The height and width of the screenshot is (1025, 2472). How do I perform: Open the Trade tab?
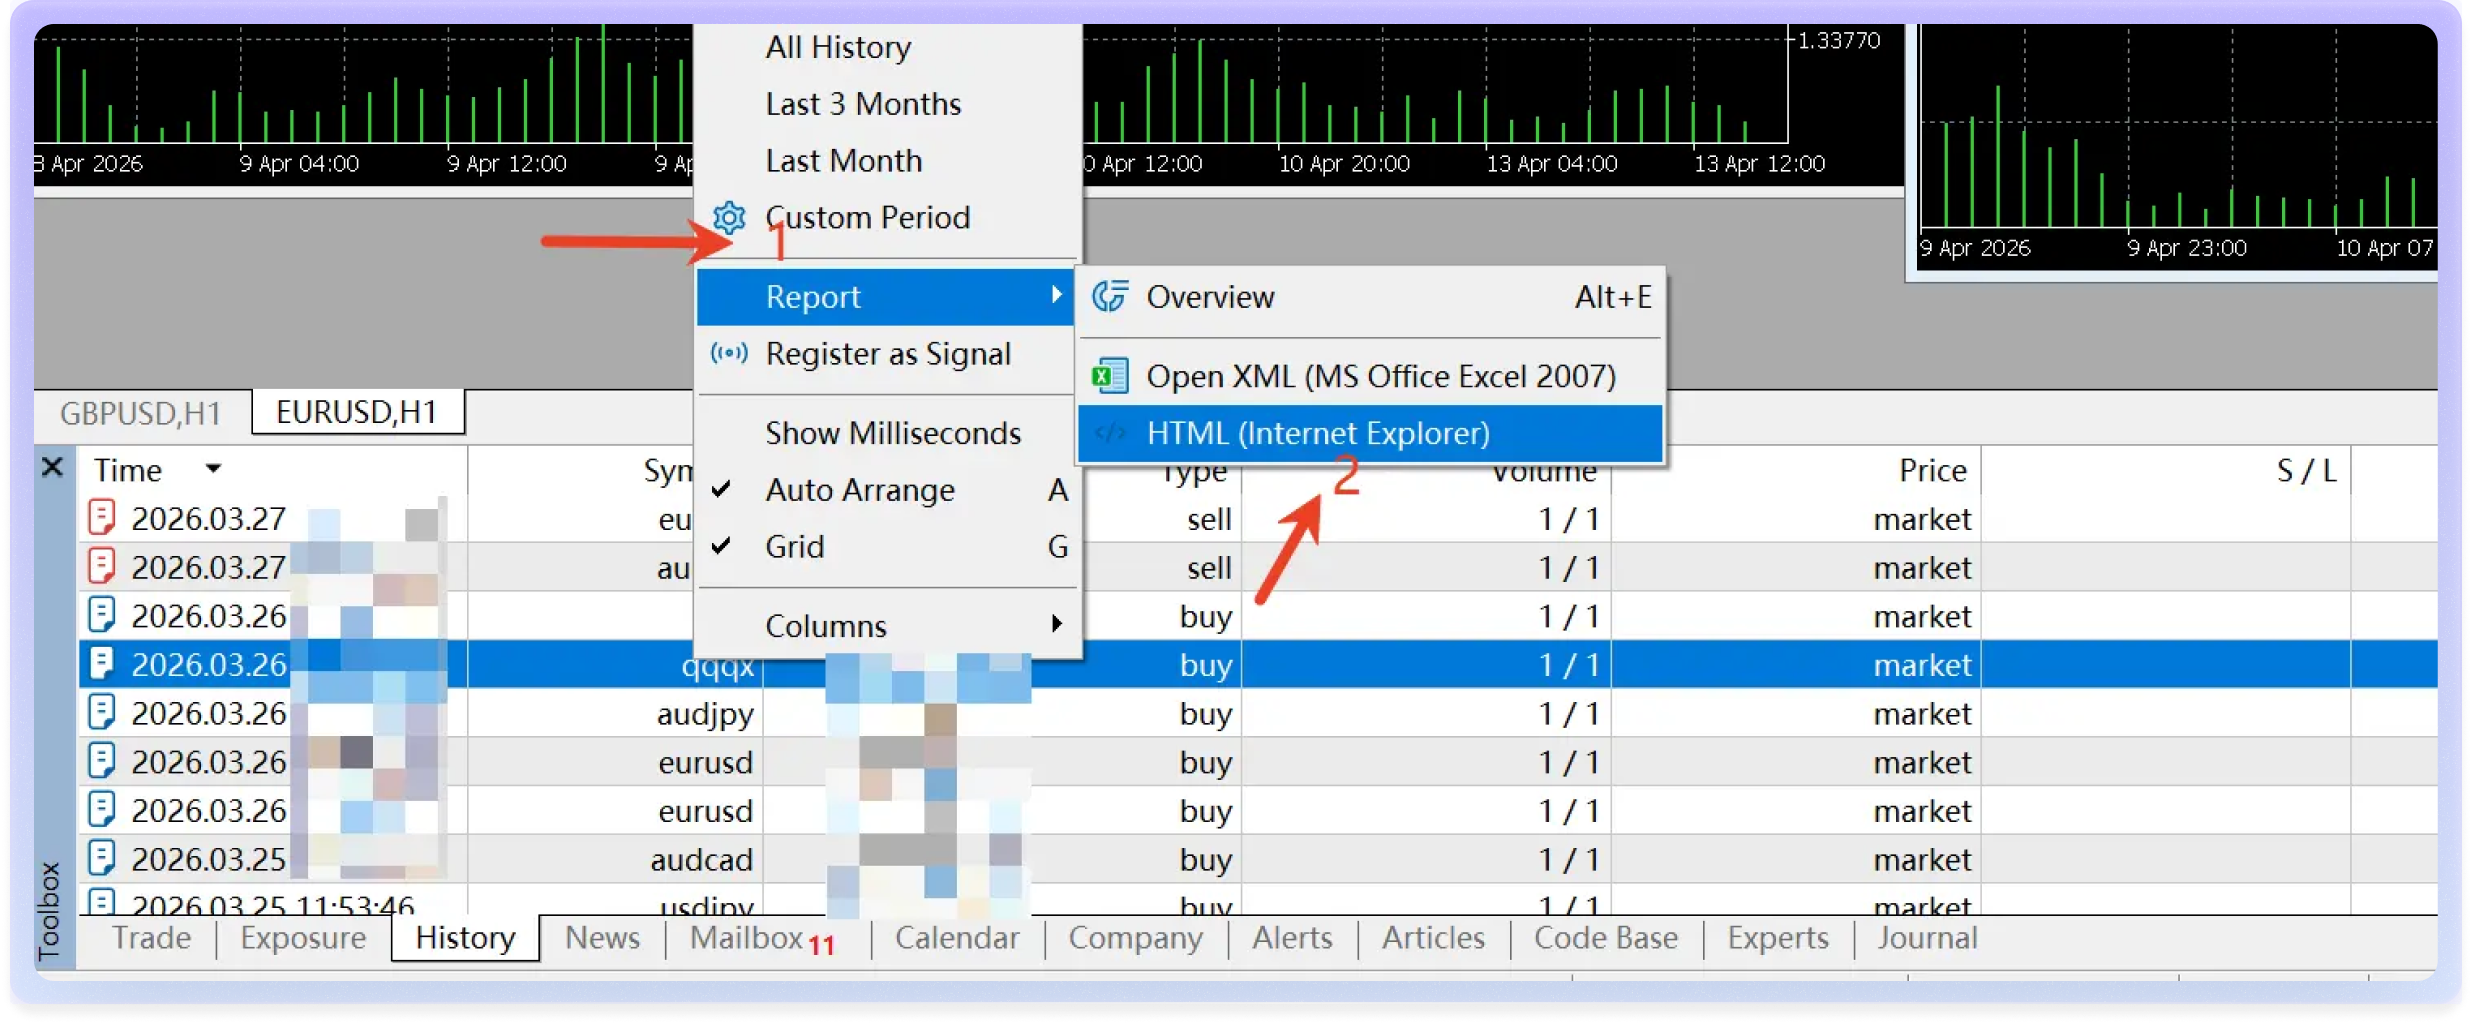(x=151, y=938)
